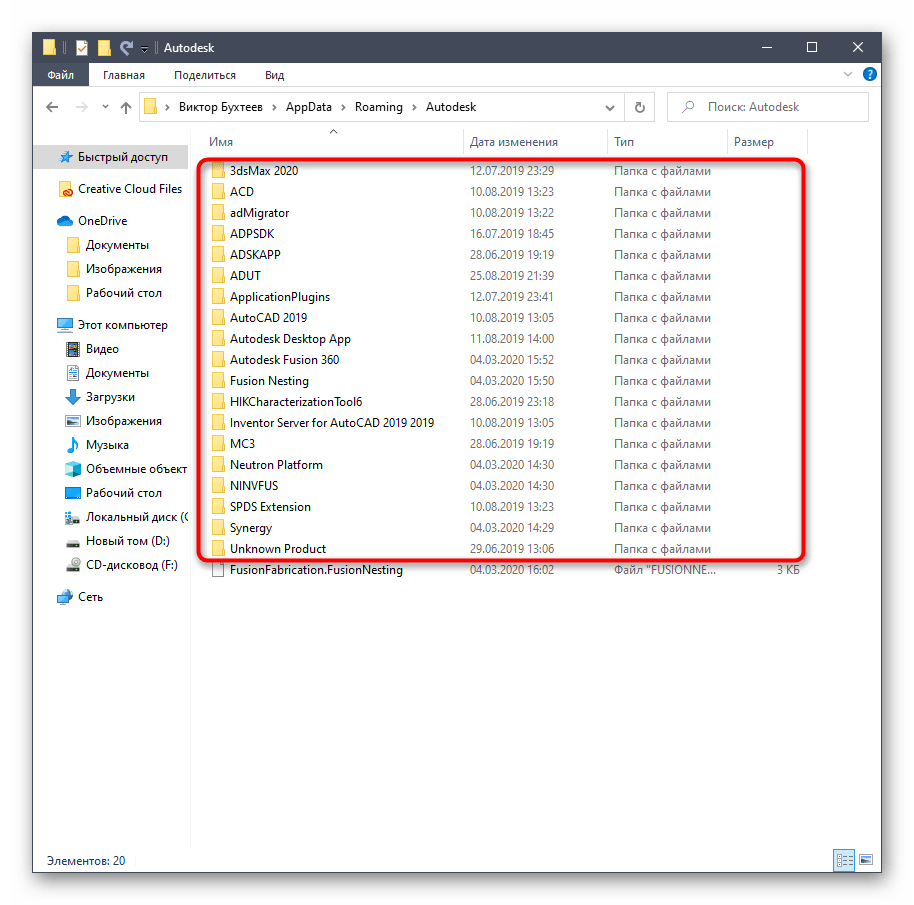
Task: Select the SPDS Extension folder name
Action: click(270, 506)
